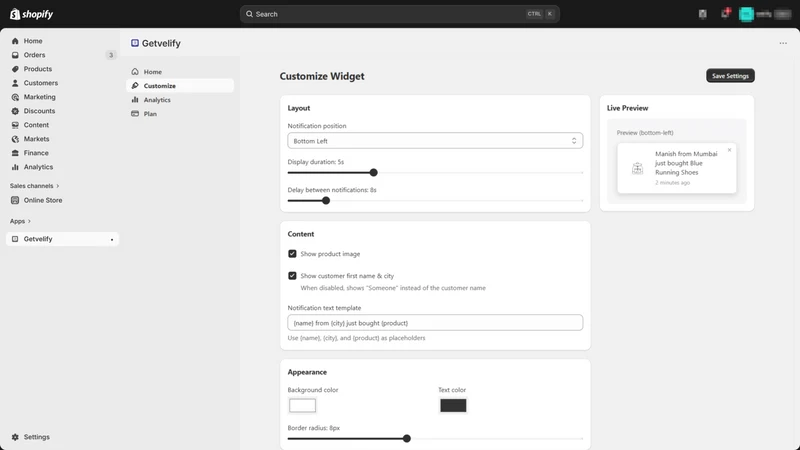Open Customers page link
This screenshot has height=450, width=800.
click(x=41, y=83)
